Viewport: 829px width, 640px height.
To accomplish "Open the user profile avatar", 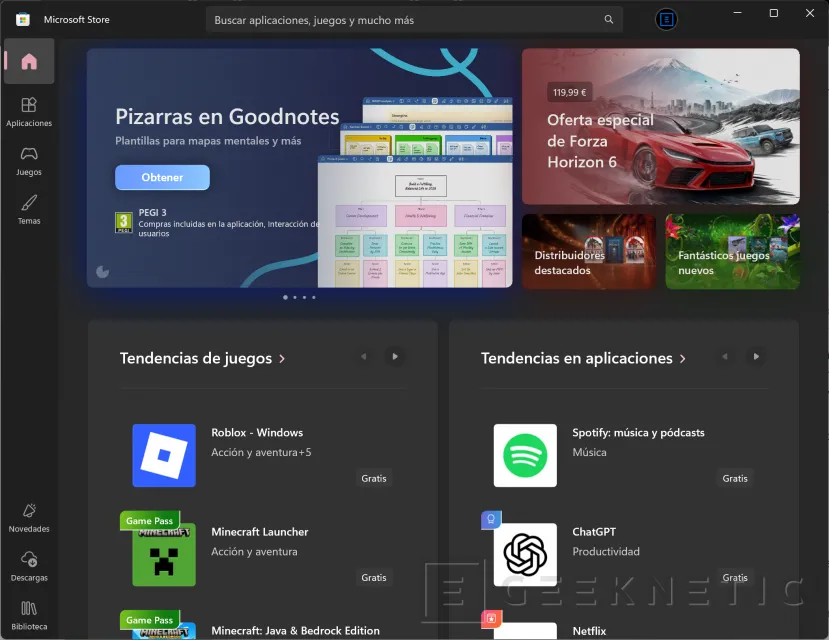I will (666, 20).
